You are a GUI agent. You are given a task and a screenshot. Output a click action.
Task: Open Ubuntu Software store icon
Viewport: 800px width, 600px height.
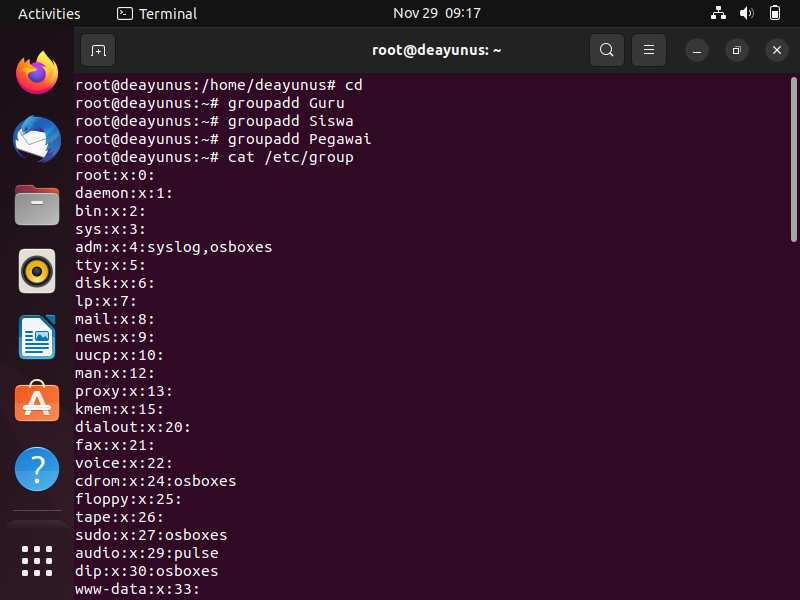pyautogui.click(x=37, y=402)
